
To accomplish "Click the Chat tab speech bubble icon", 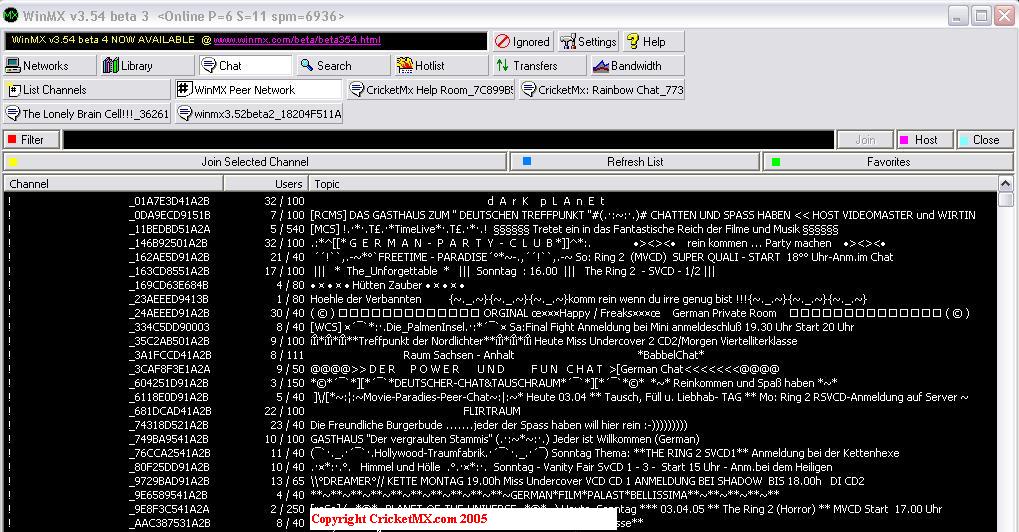I will pyautogui.click(x=209, y=65).
